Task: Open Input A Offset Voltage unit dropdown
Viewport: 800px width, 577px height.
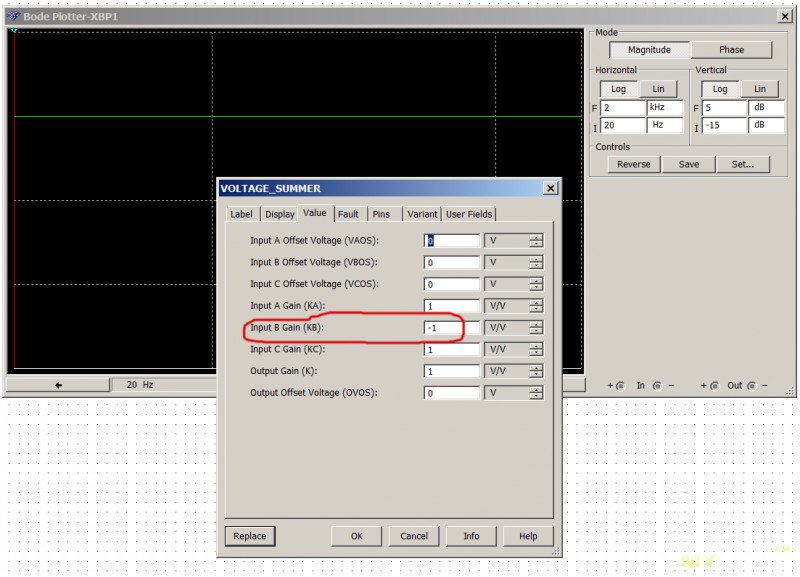Action: (x=536, y=240)
